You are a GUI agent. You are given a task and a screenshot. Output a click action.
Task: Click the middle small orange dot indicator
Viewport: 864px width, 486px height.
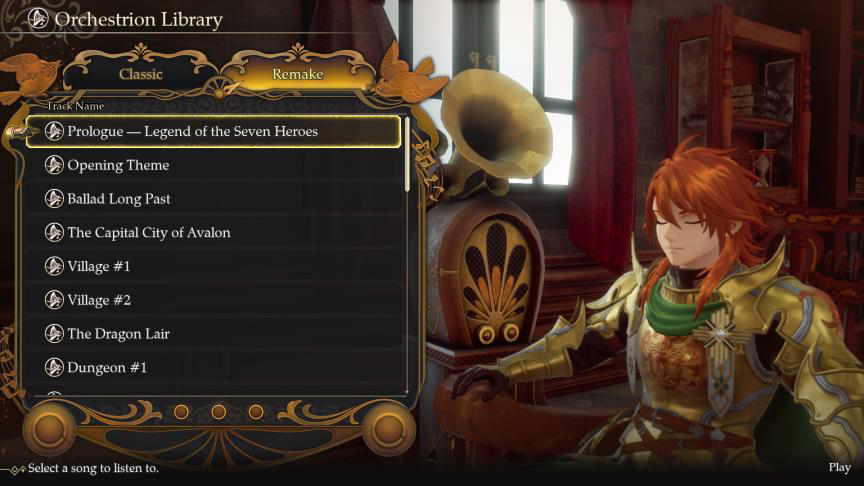(219, 412)
